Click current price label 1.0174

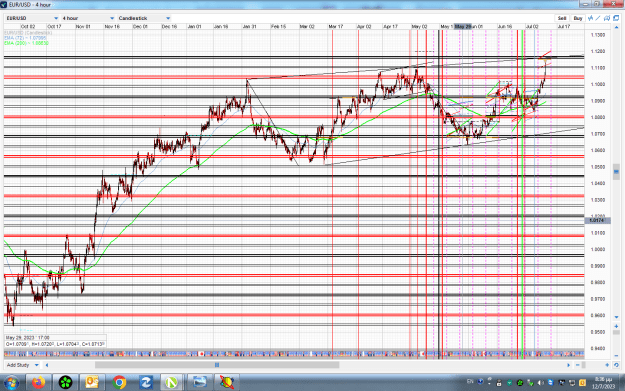click(x=597, y=220)
